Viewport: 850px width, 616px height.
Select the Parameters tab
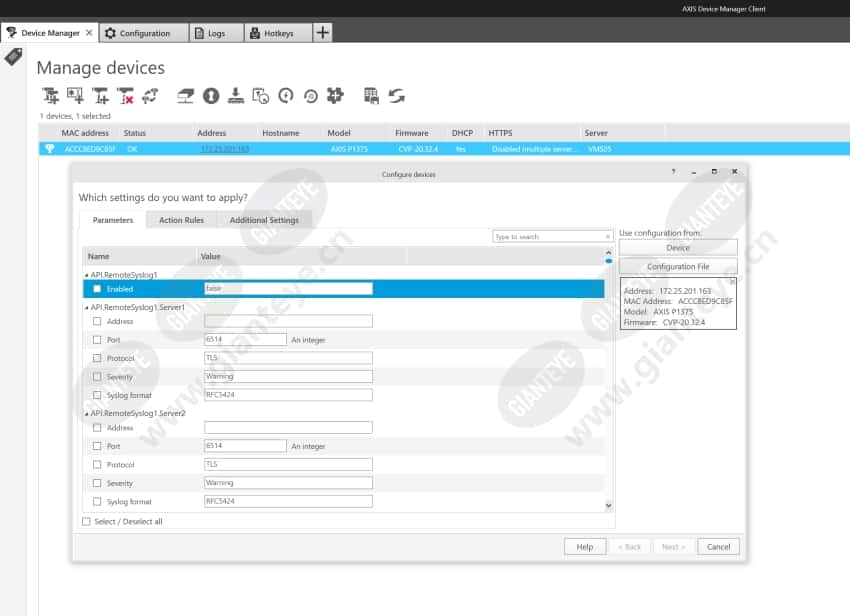pos(113,220)
